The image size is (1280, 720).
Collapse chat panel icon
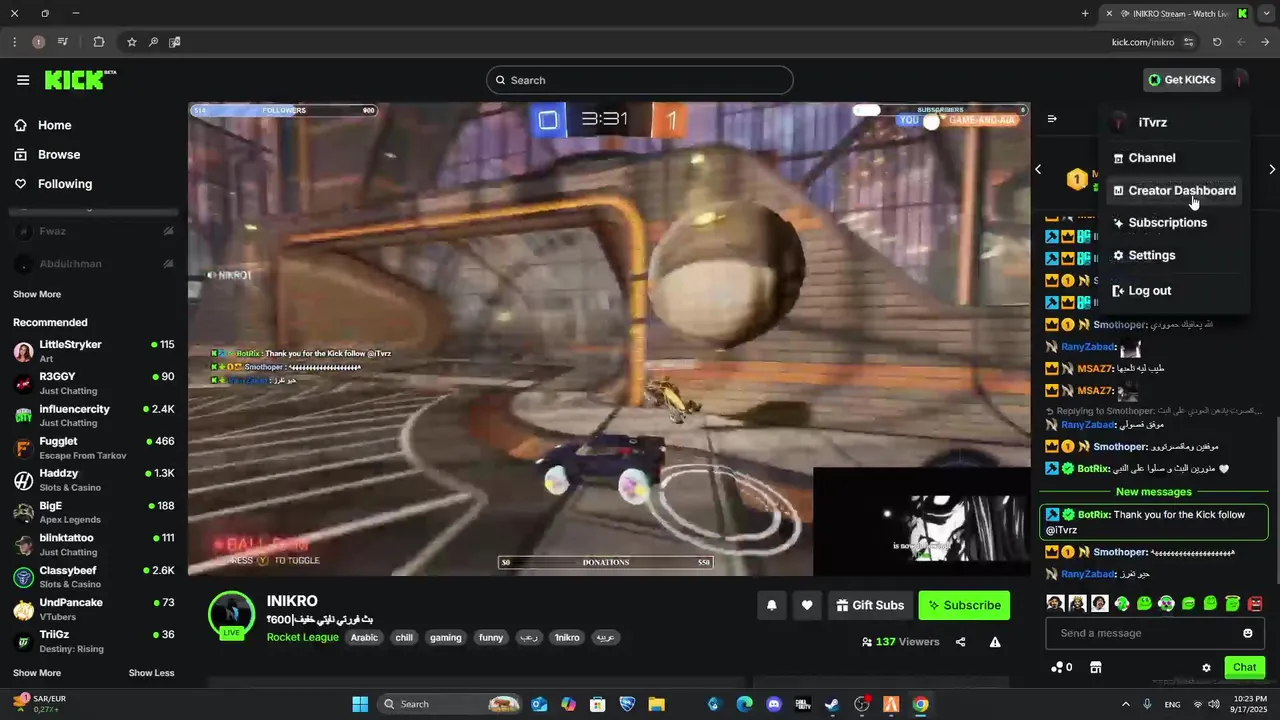point(1052,119)
